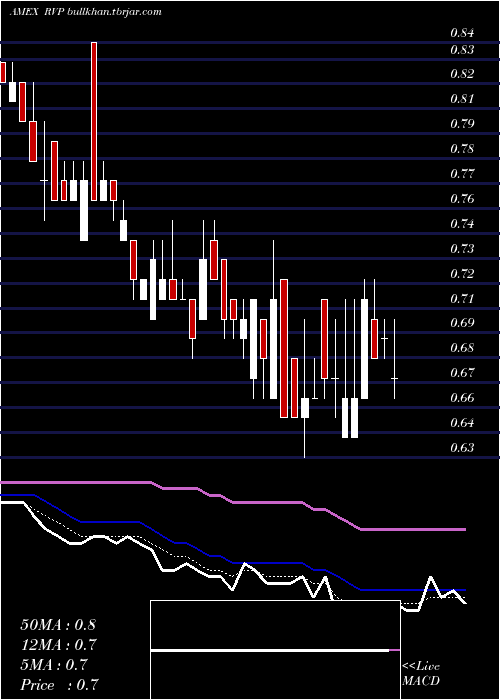This screenshot has height=700, width=500.
Task: Click the 0.77 price axis label
Action: pos(462,174)
